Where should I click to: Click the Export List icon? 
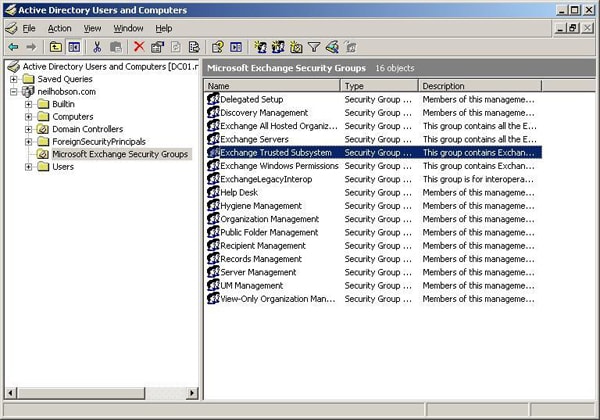194,47
